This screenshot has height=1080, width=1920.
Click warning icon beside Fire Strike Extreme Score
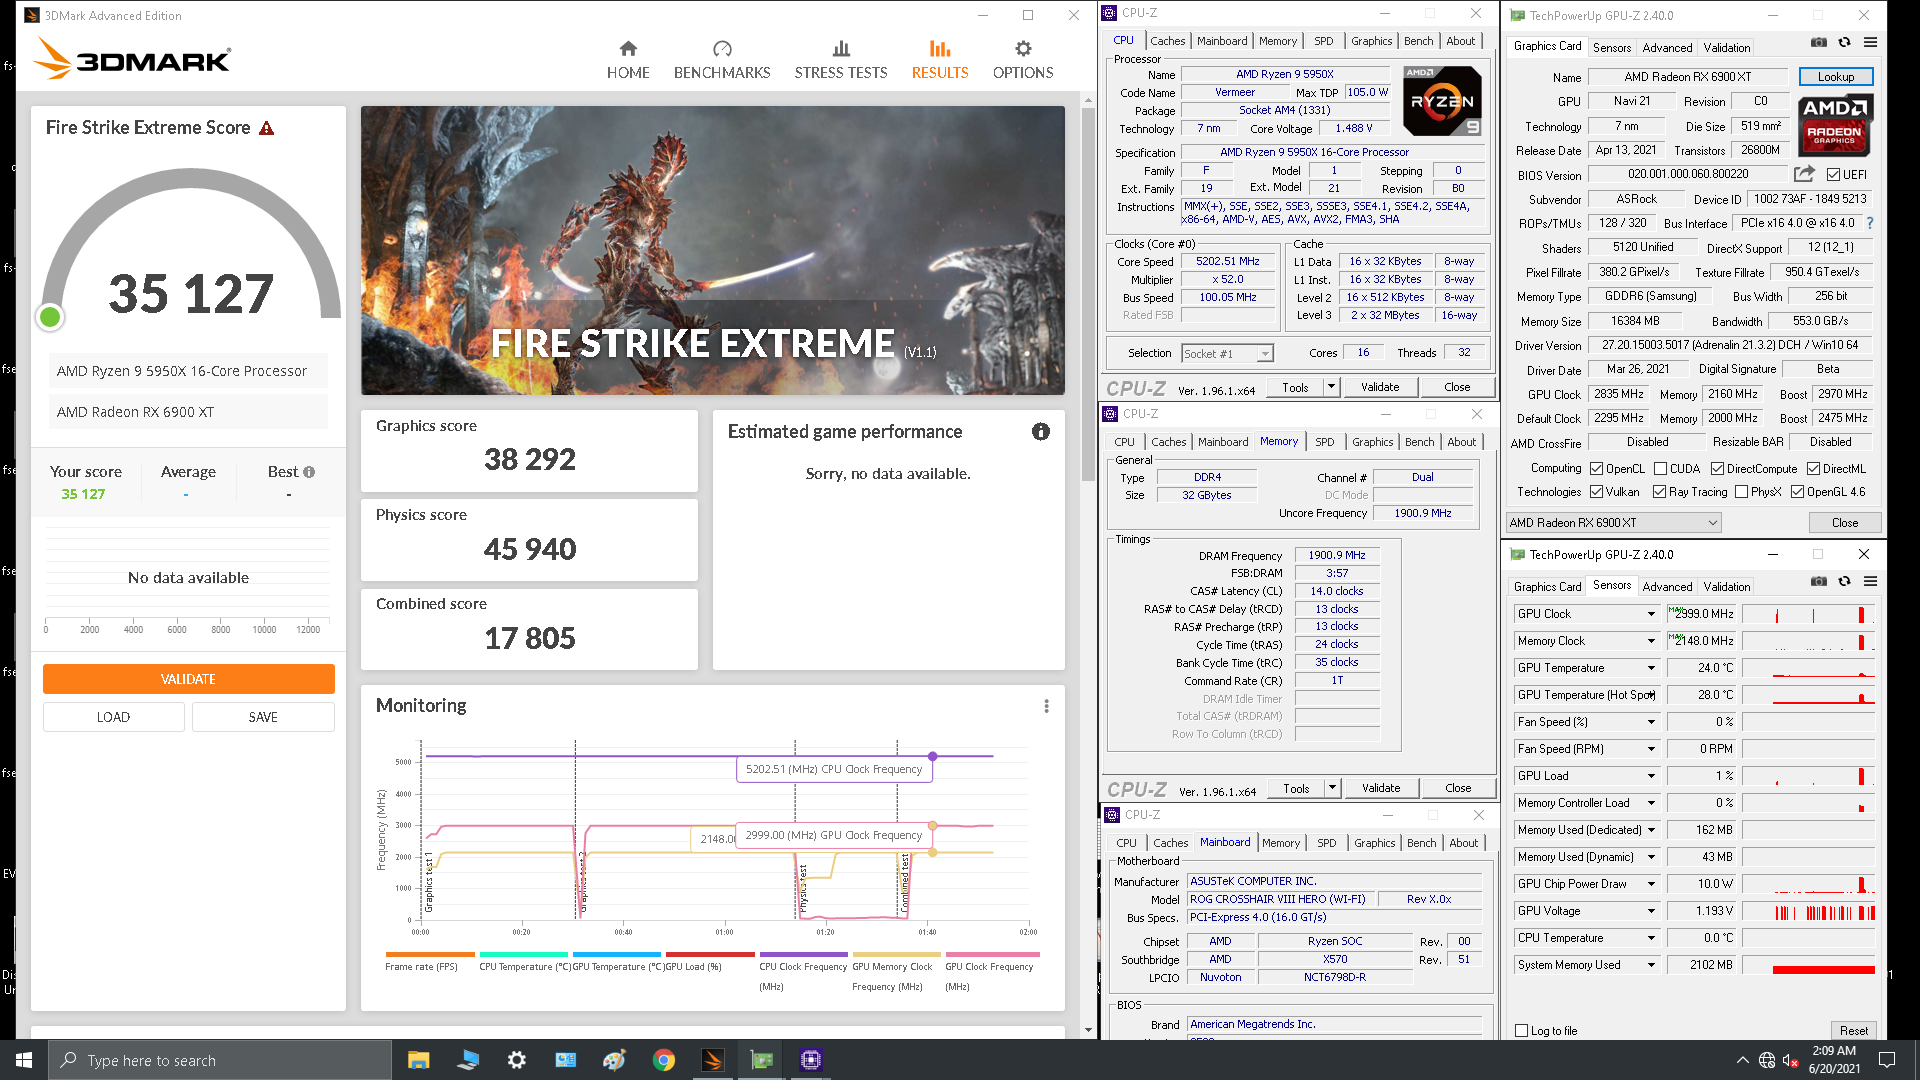click(x=267, y=128)
